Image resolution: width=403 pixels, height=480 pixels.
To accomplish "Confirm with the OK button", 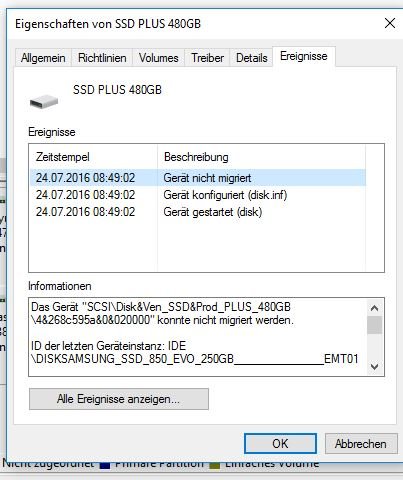I will (280, 444).
